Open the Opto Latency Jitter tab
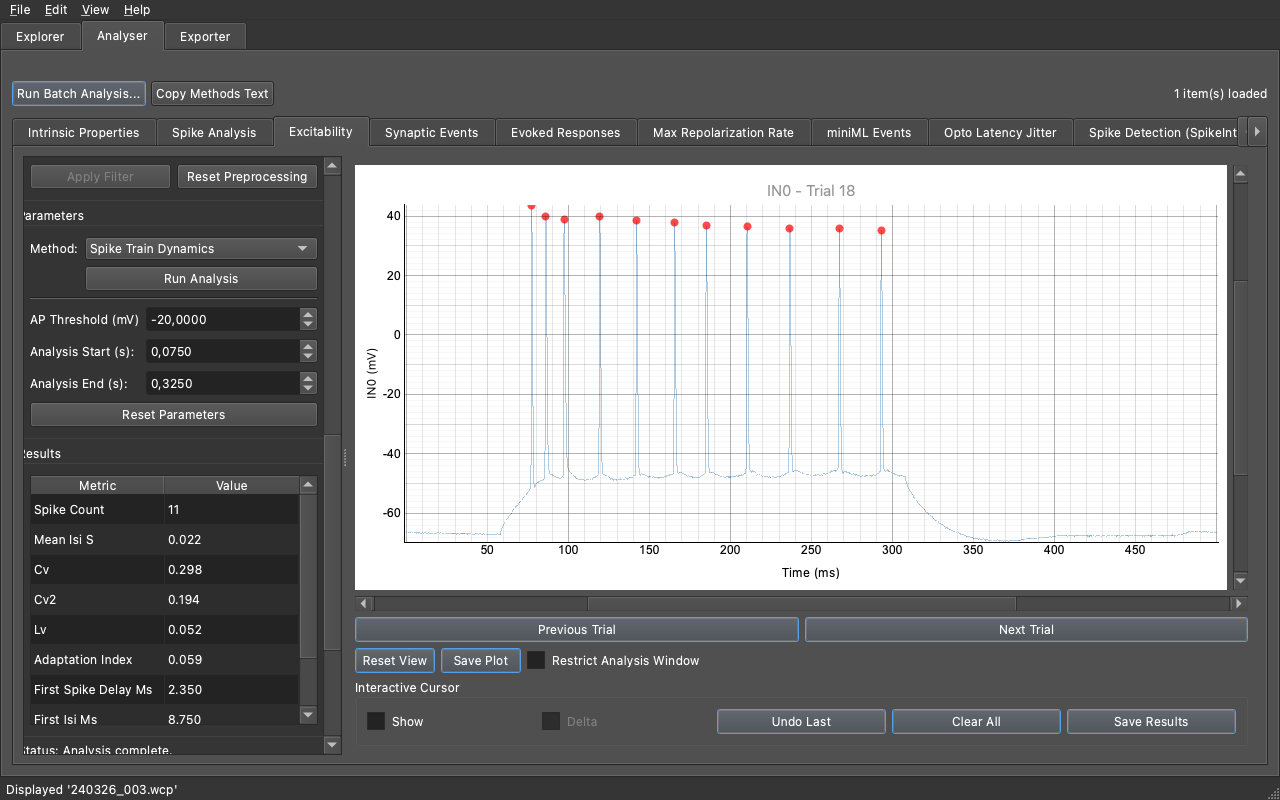The image size is (1280, 800). 1000,132
